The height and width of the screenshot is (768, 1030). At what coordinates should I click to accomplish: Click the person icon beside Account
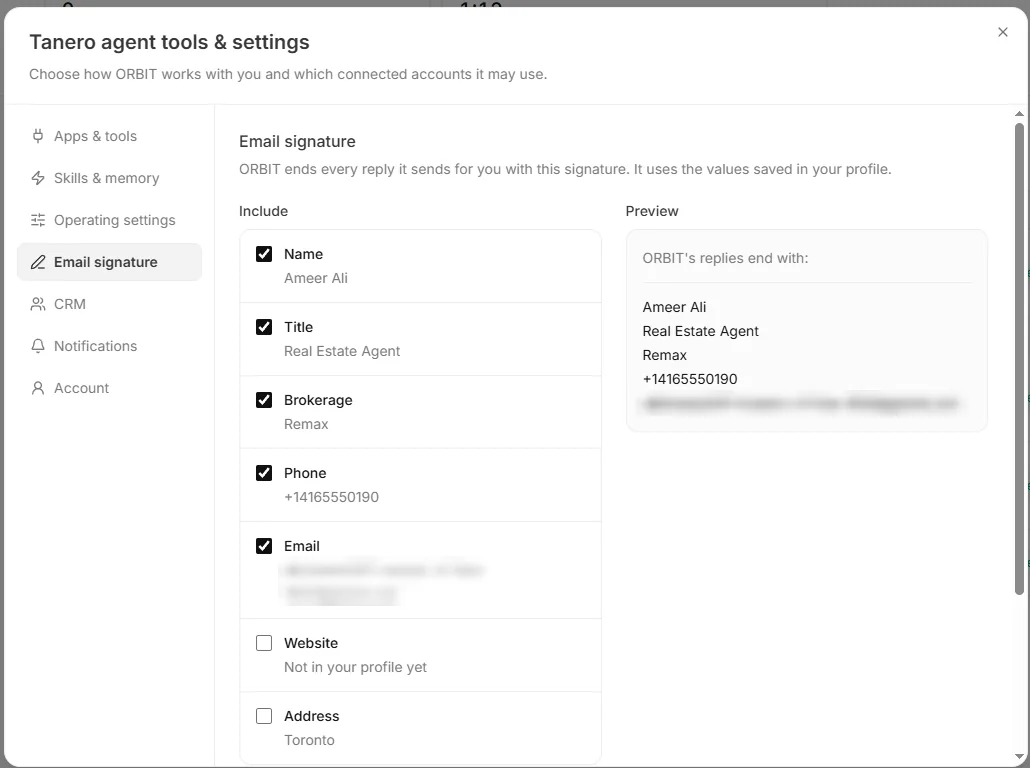point(38,388)
